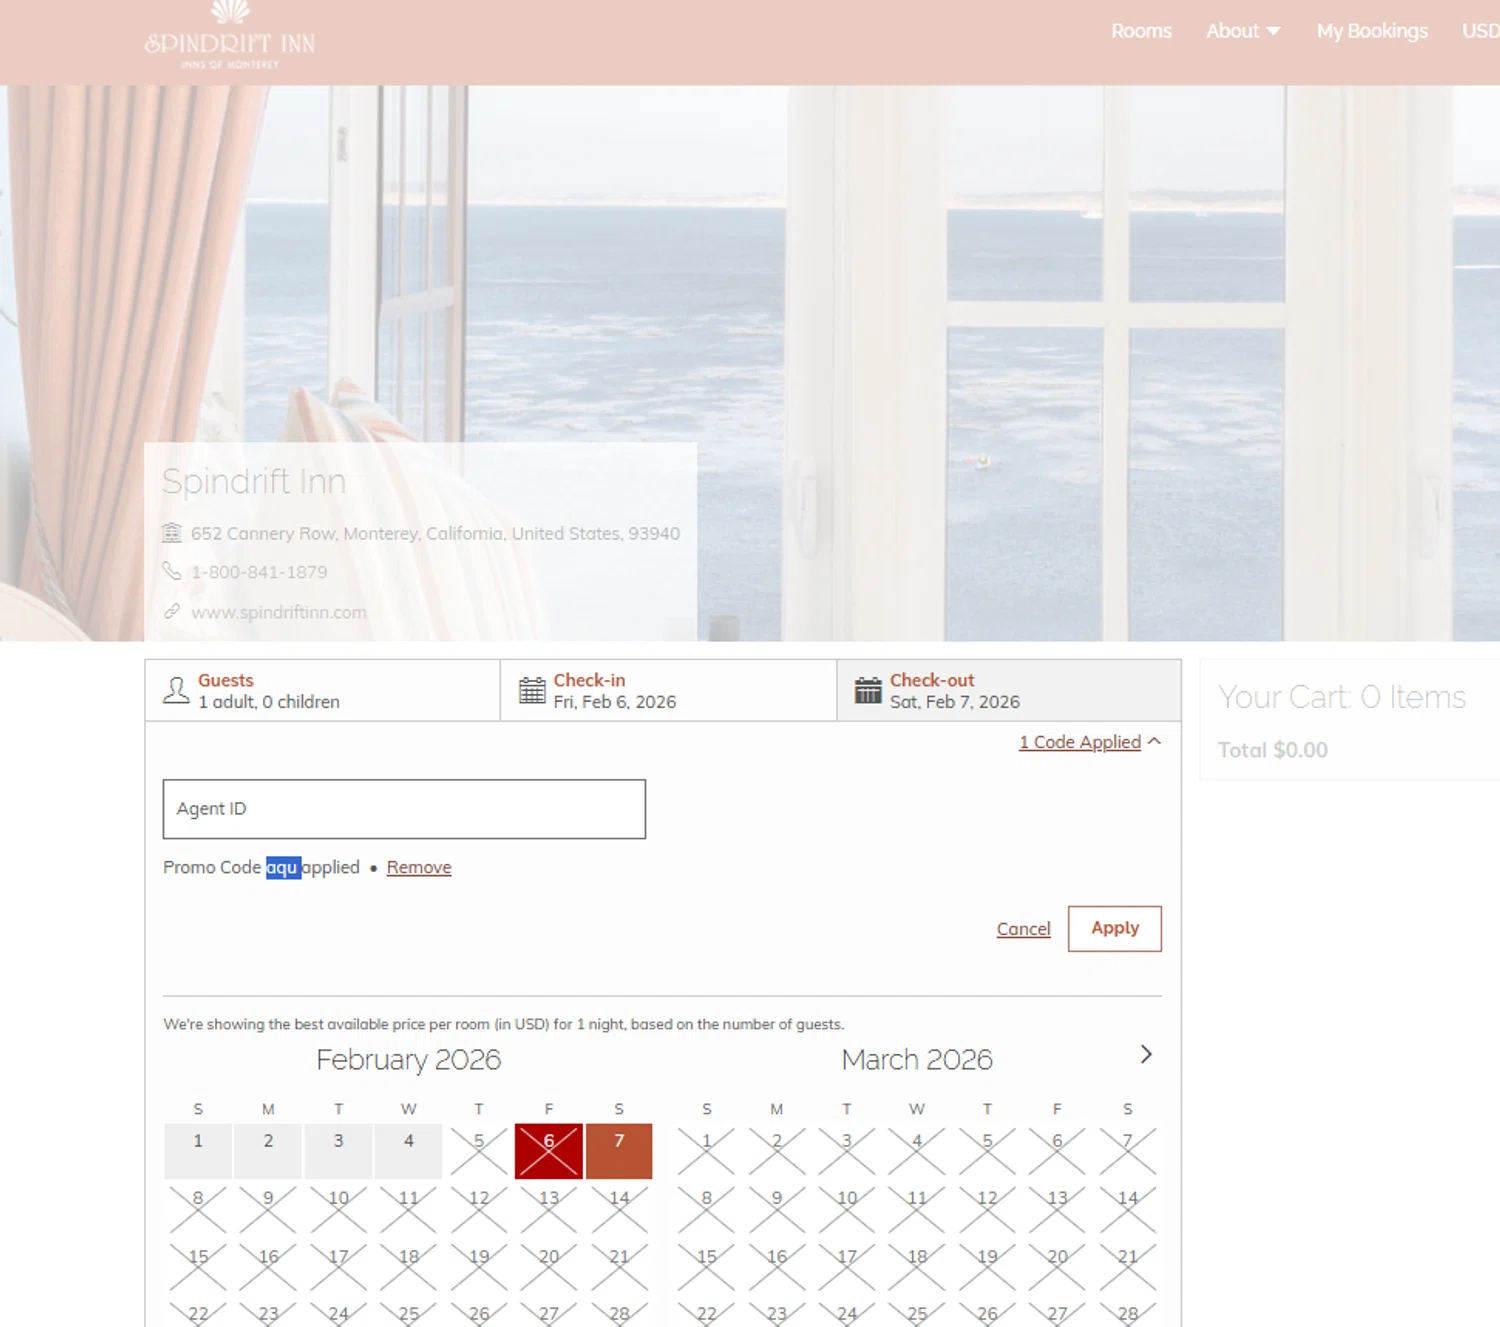Open the Check-out date field
The height and width of the screenshot is (1327, 1500).
tap(1009, 690)
